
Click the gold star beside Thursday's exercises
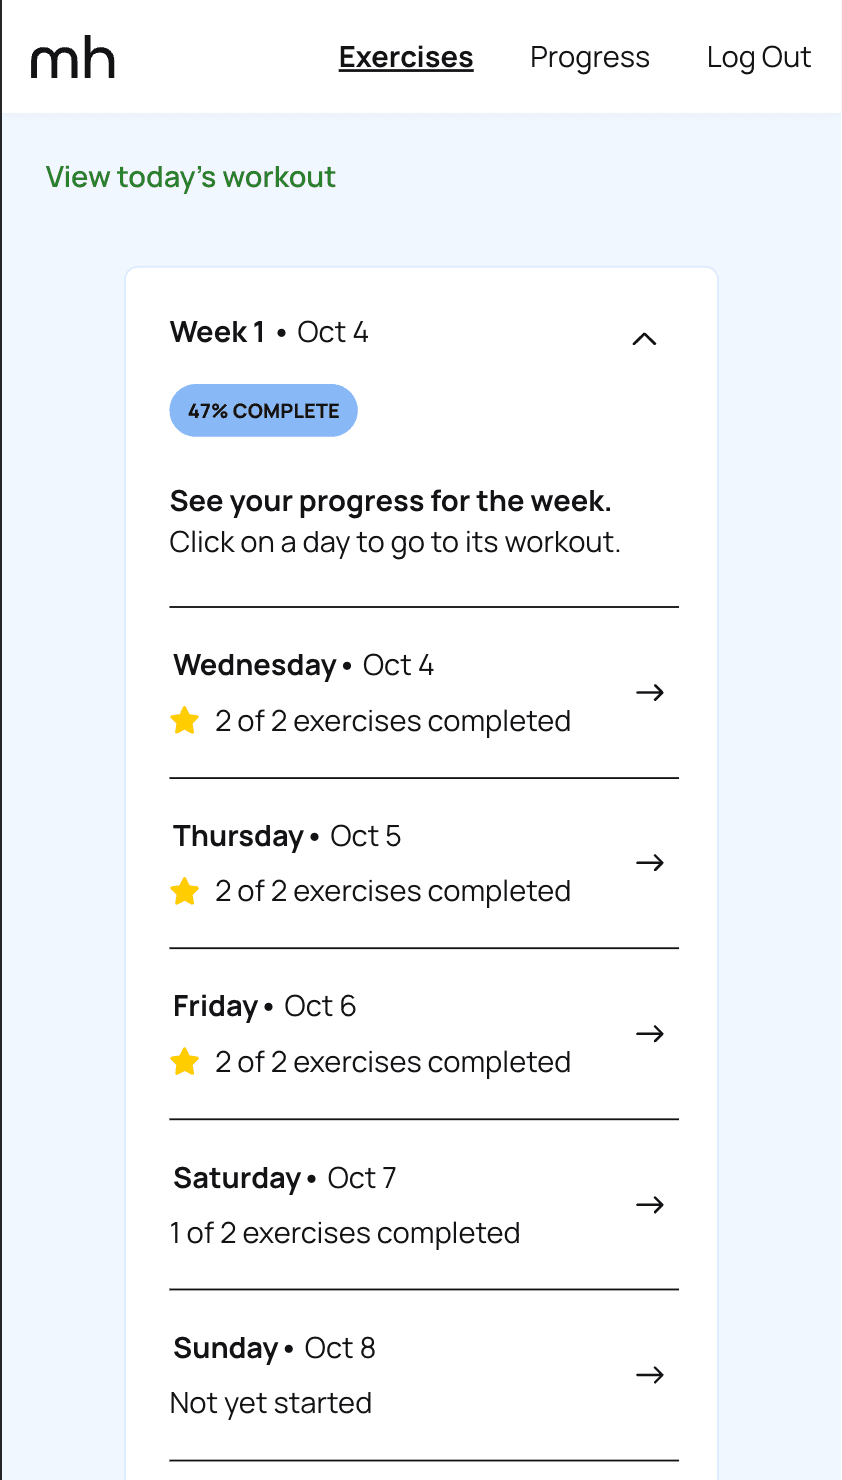click(x=185, y=890)
